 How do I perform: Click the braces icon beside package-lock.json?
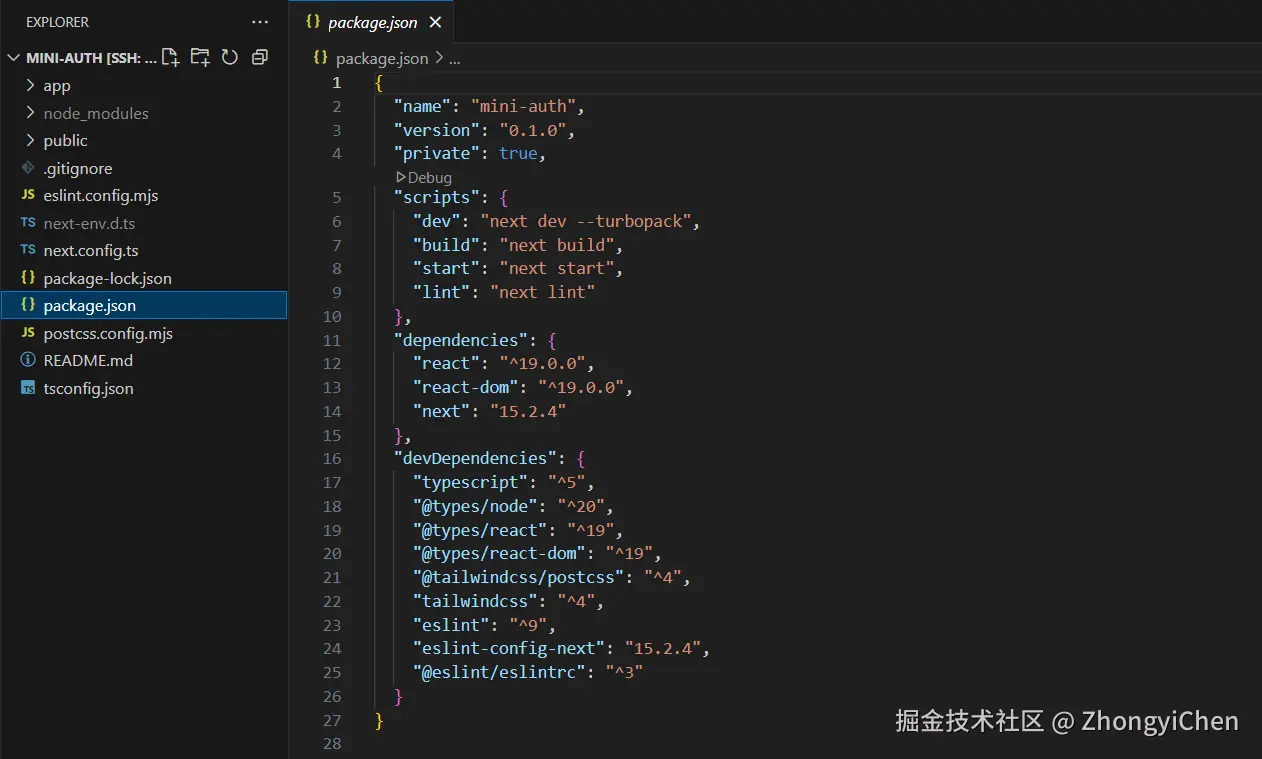(28, 278)
